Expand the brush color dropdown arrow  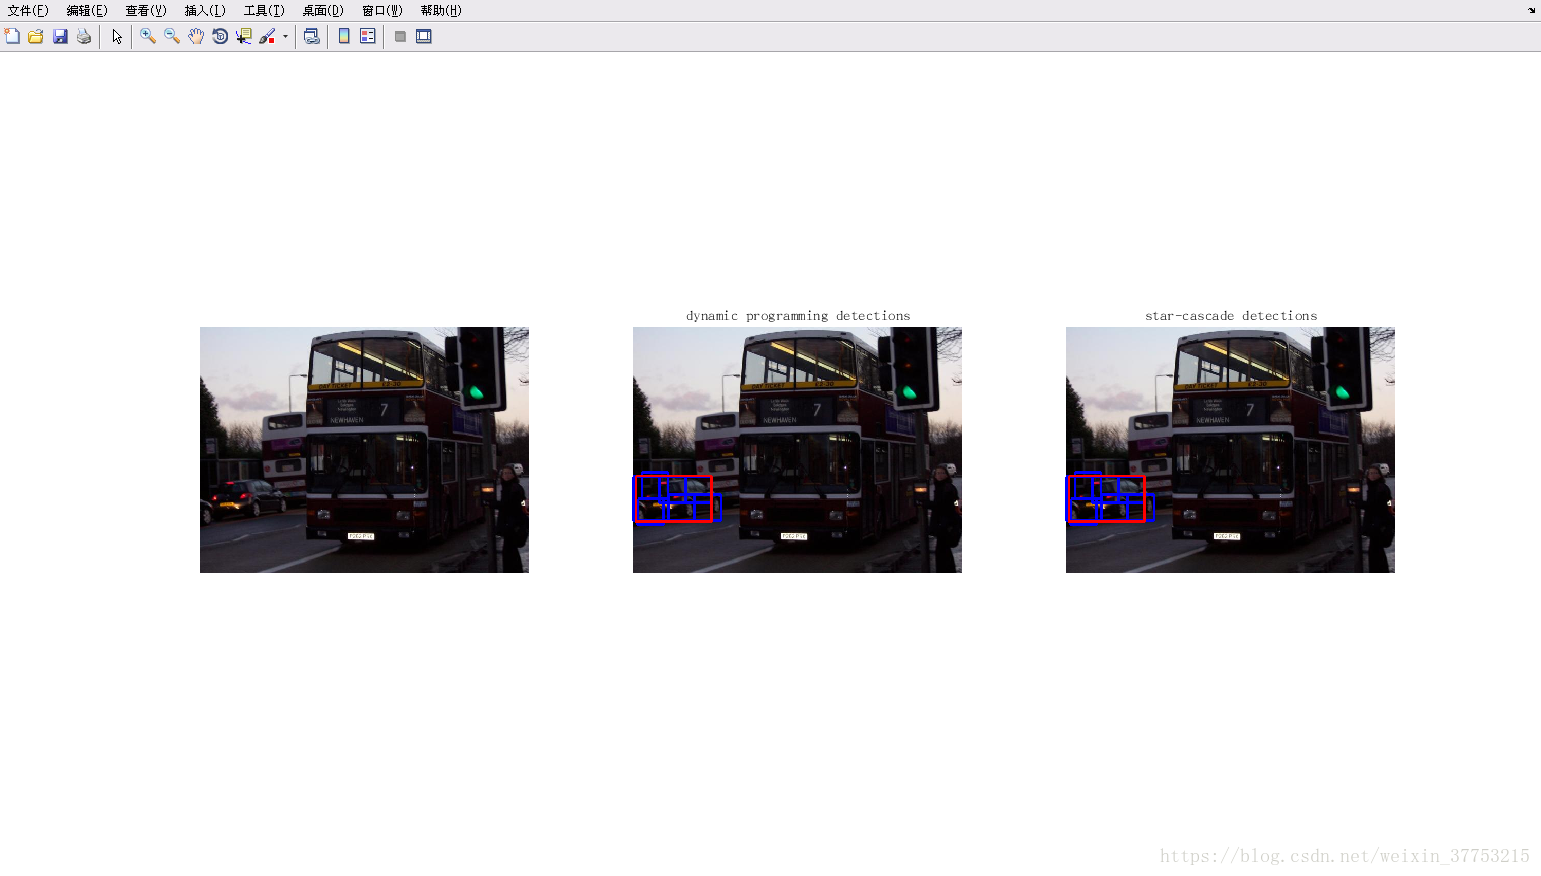(285, 36)
